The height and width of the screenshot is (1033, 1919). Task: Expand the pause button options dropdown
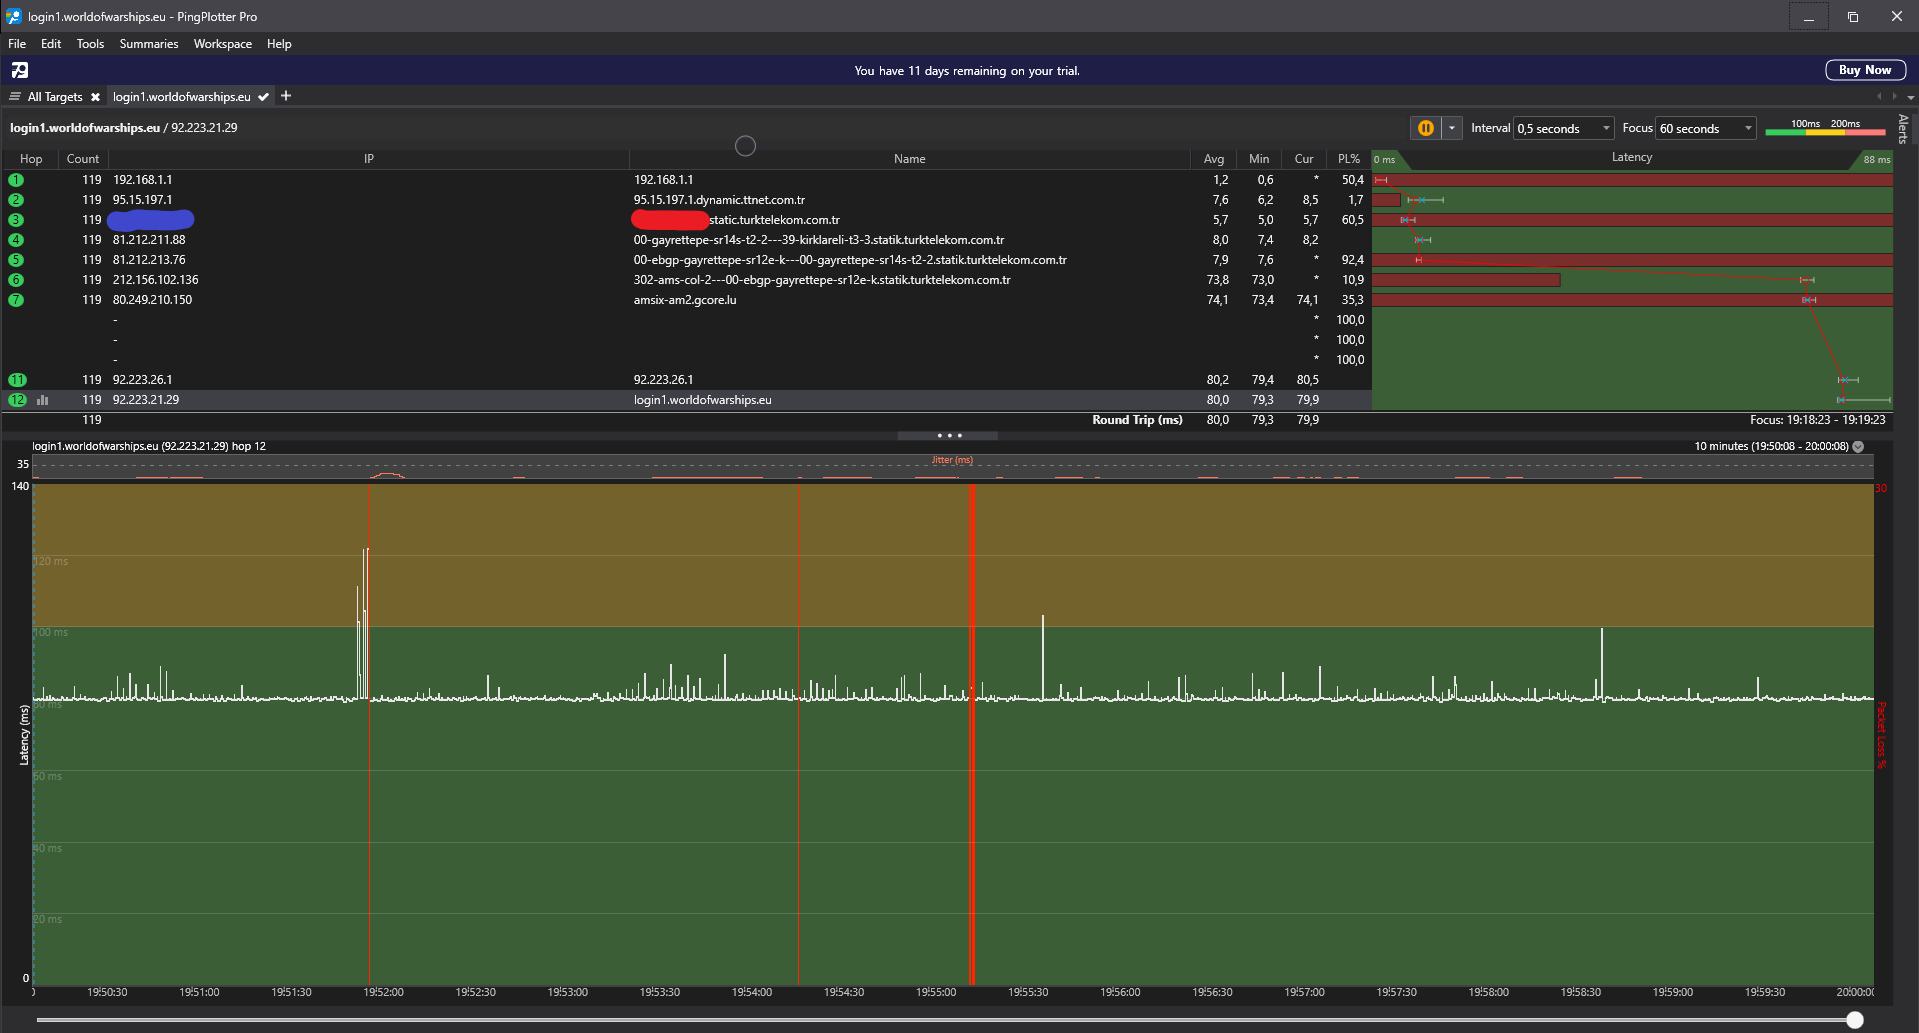pyautogui.click(x=1451, y=128)
